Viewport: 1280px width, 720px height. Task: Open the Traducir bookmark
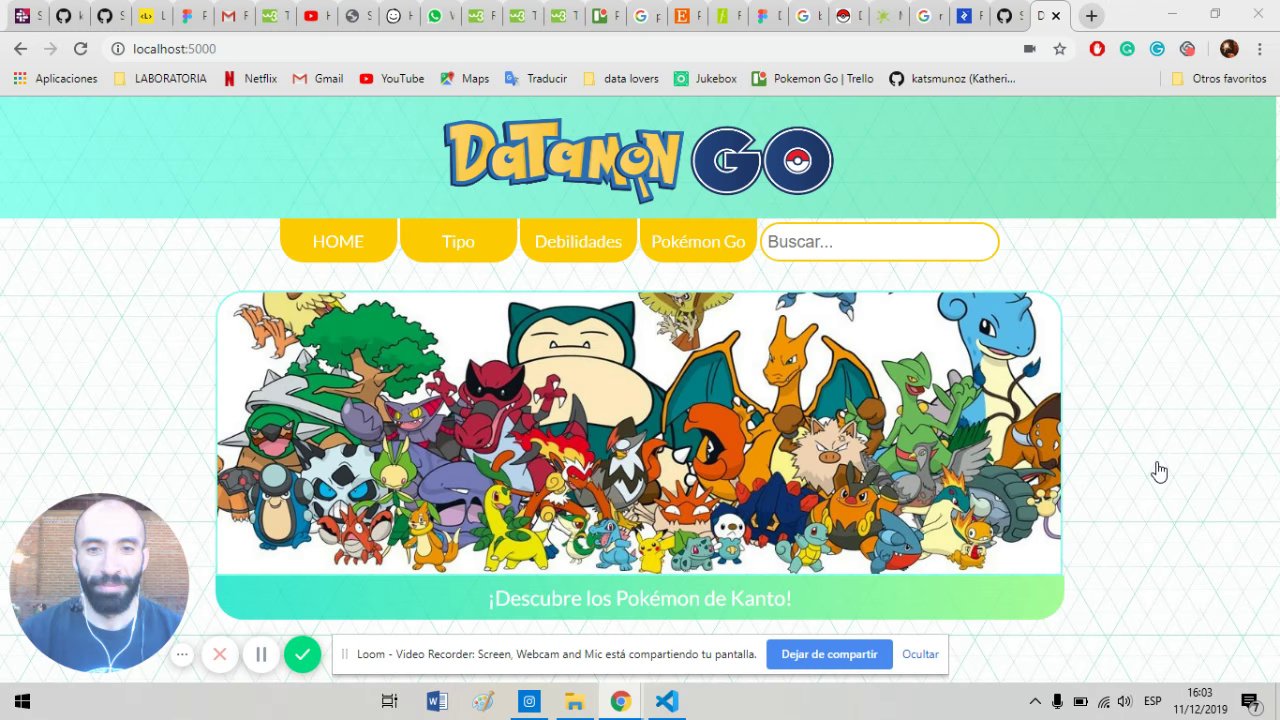536,78
